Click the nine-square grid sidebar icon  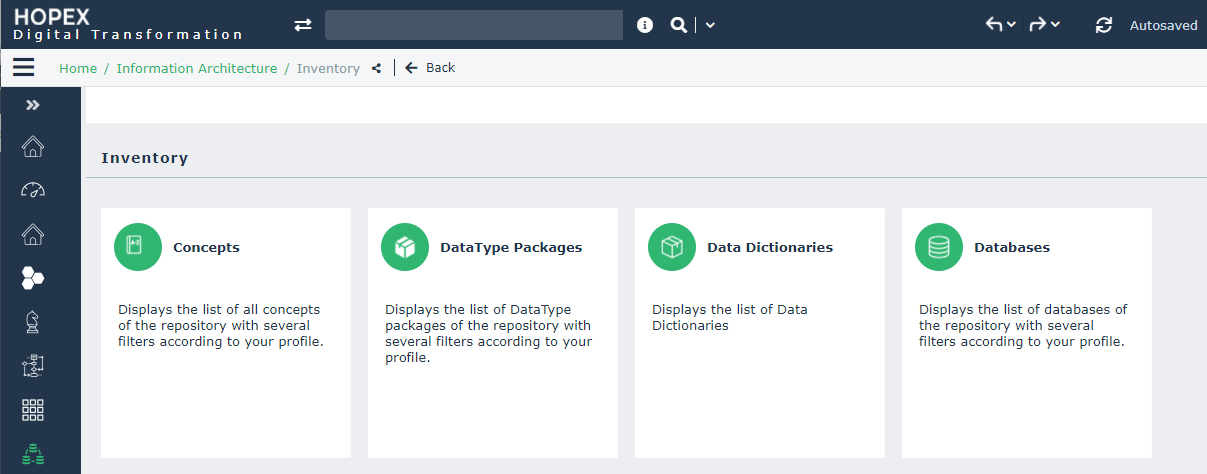(33, 410)
